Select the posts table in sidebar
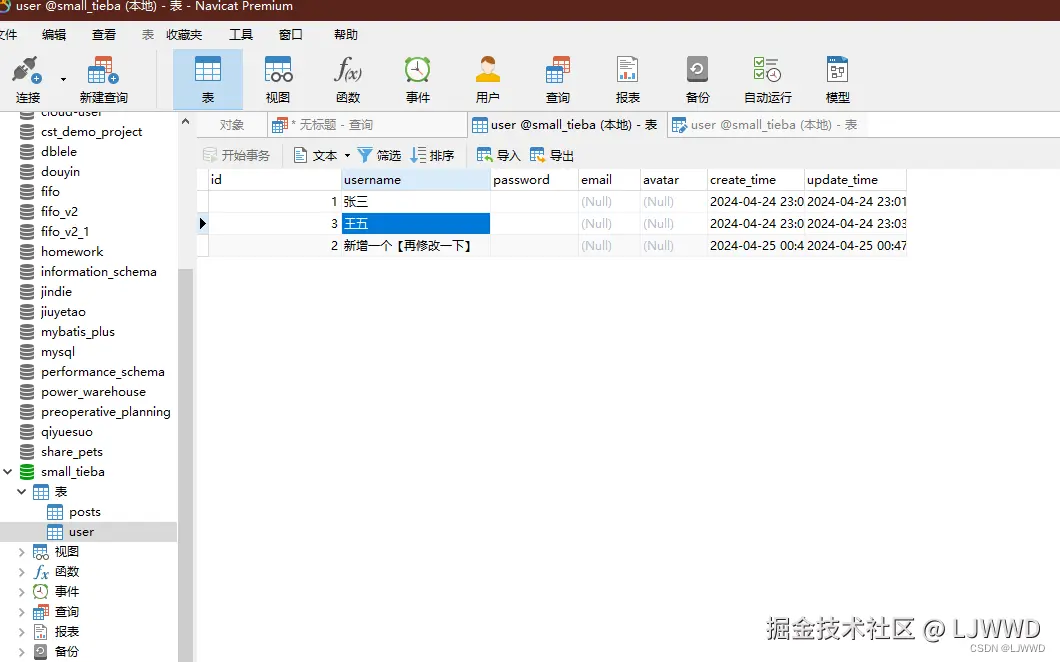 [x=84, y=511]
